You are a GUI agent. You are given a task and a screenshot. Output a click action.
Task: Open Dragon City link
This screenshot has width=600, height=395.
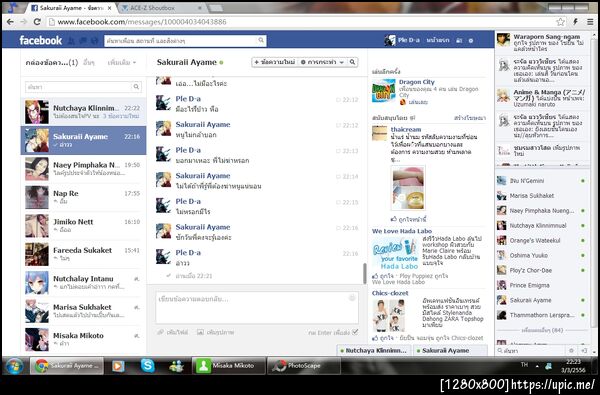[x=417, y=82]
